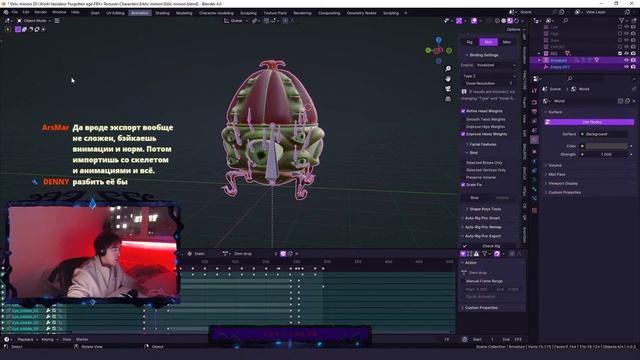The height and width of the screenshot is (360, 640).
Task: Click the Check Rig button
Action: coord(489,246)
